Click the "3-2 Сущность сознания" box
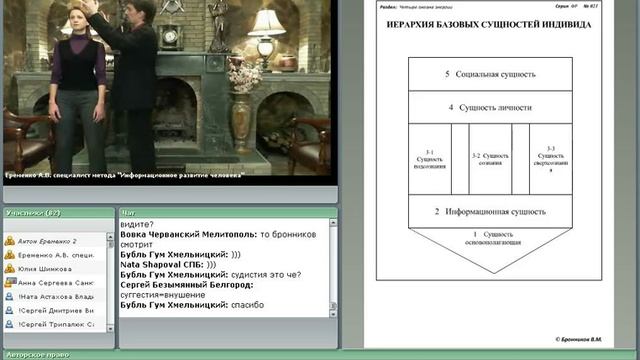The width and height of the screenshot is (640, 360). click(490, 159)
